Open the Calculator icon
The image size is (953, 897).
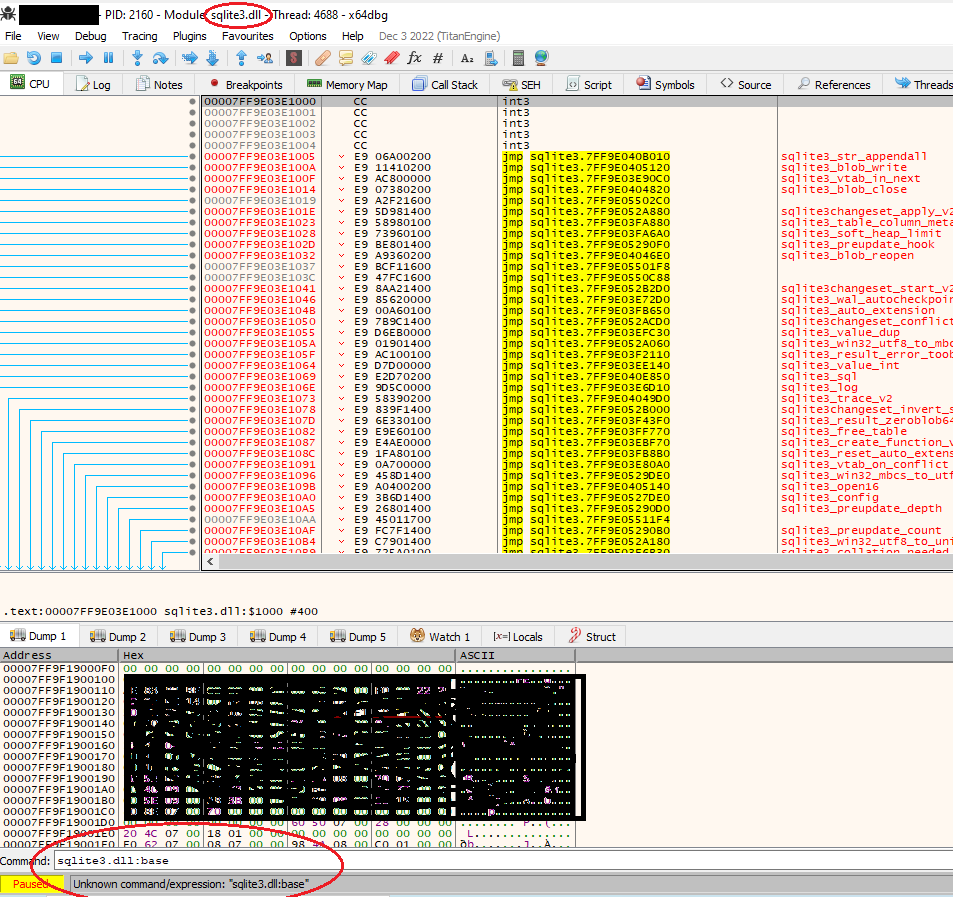tap(518, 58)
